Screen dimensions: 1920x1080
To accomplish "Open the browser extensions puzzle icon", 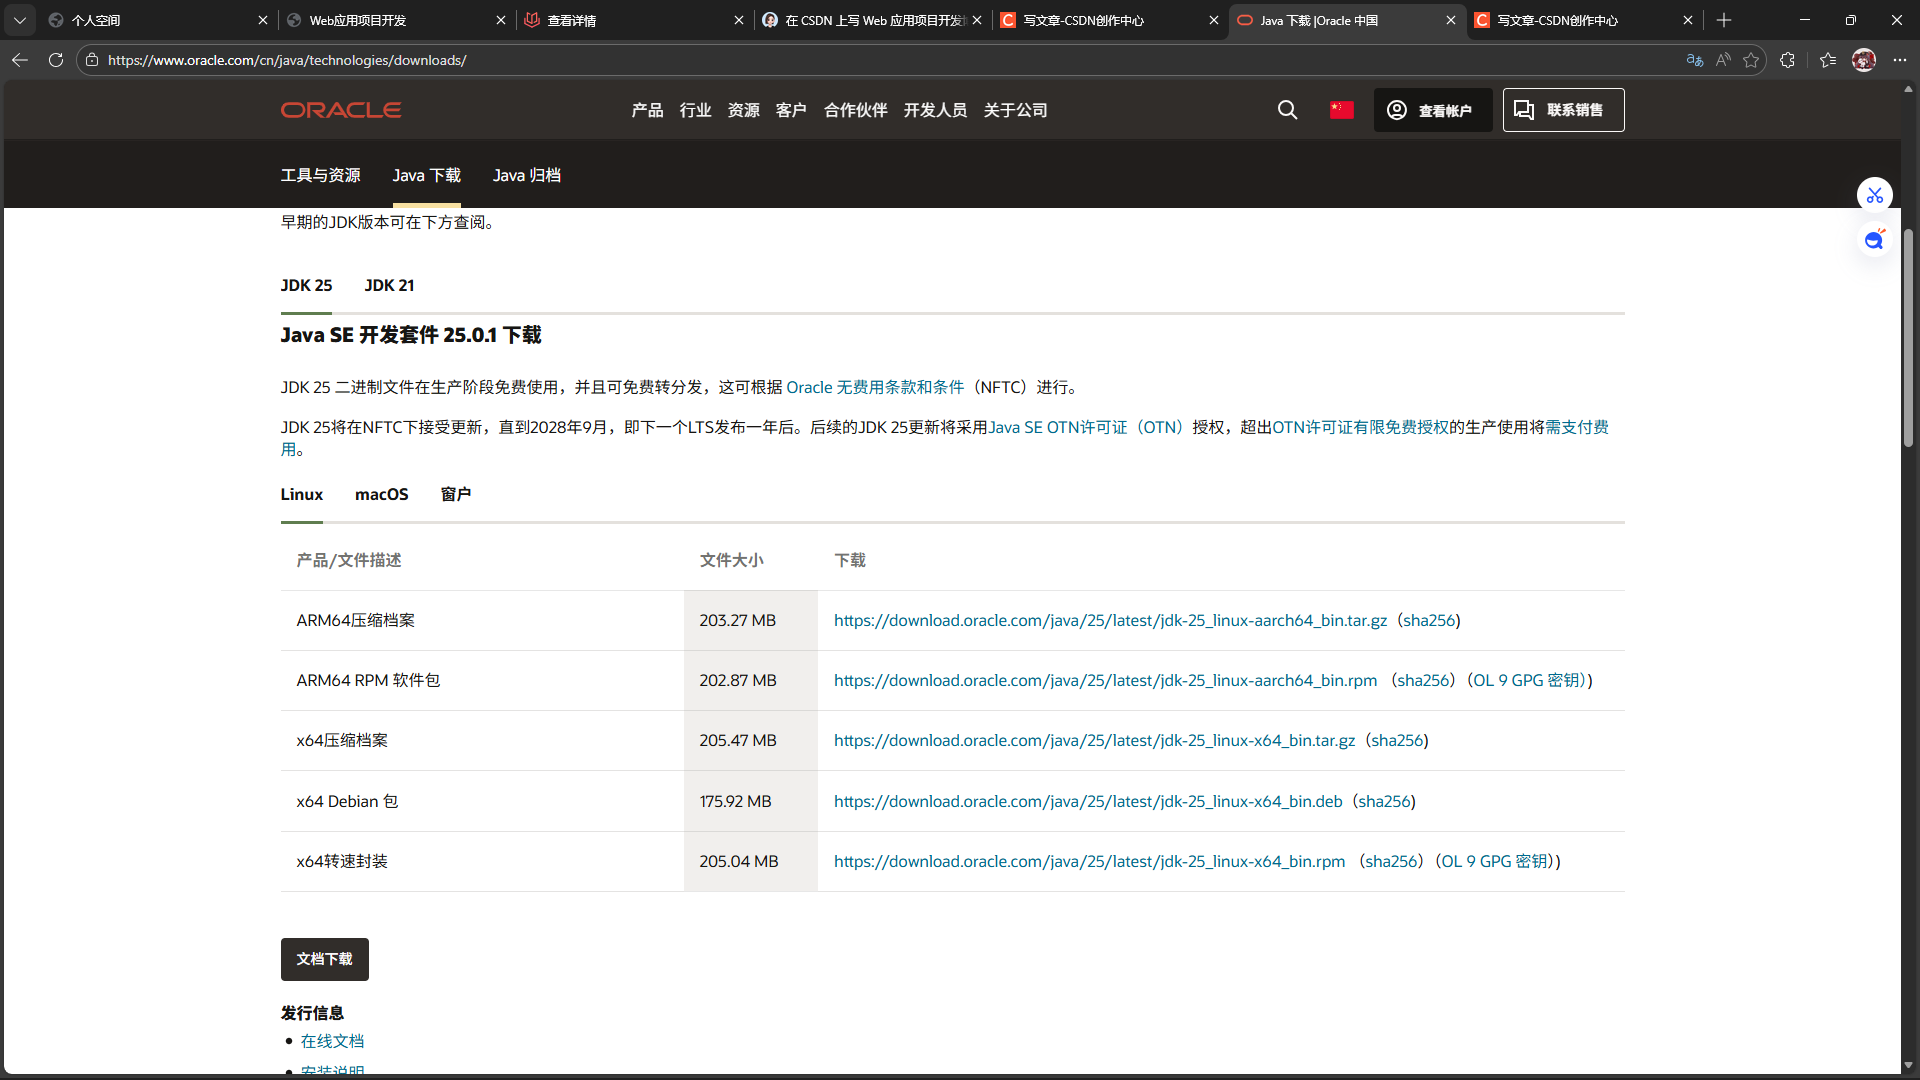I will (x=1788, y=60).
